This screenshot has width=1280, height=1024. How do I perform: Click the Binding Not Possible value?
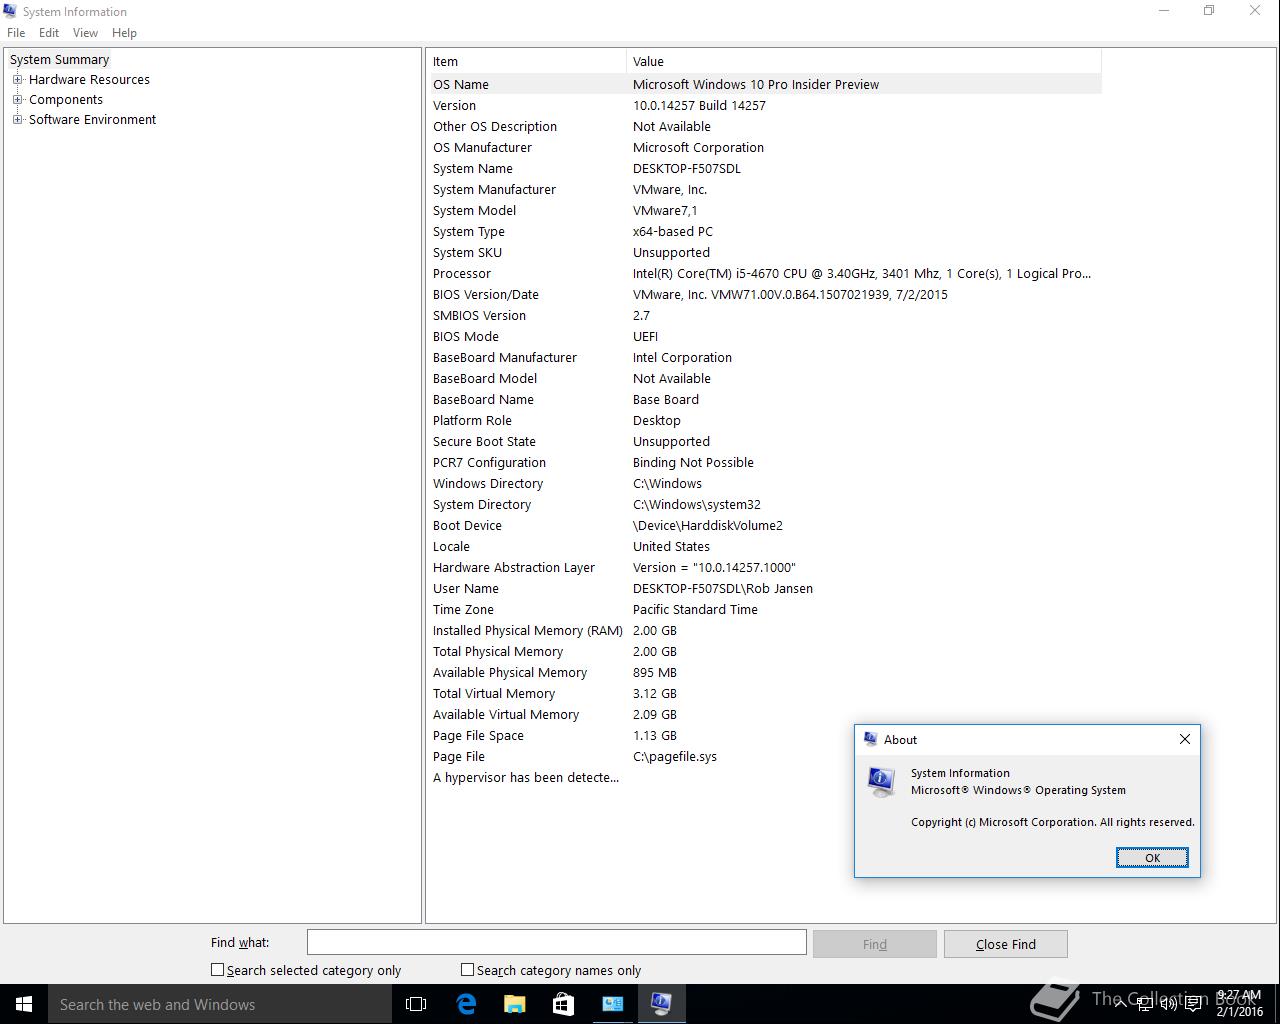tap(693, 462)
